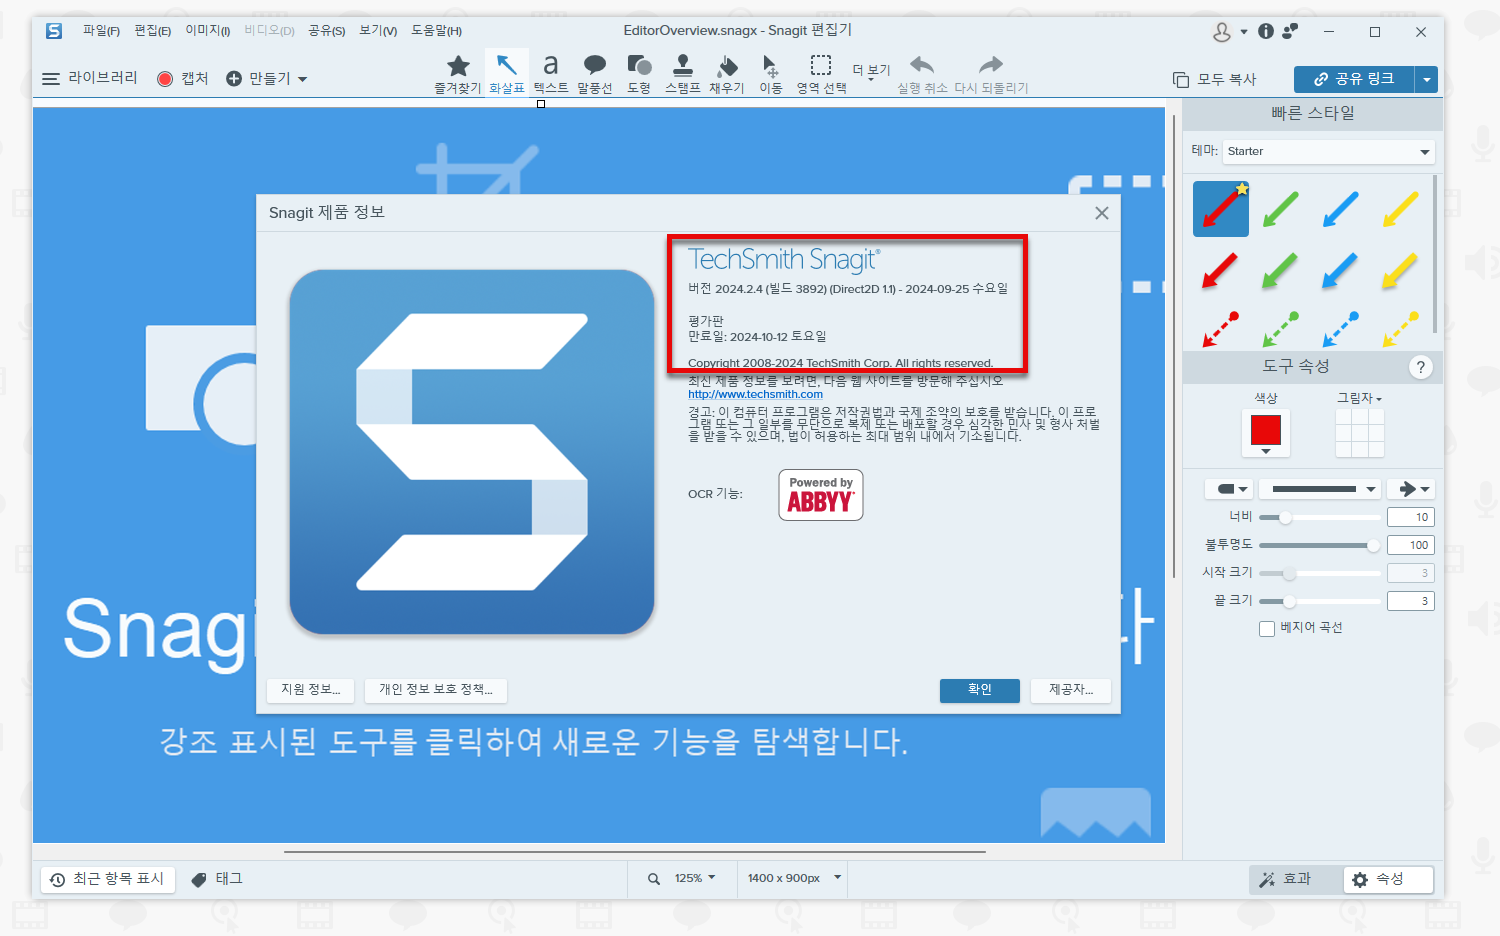
Task: Start a Capture (캡처) with the red button
Action: pos(183,78)
